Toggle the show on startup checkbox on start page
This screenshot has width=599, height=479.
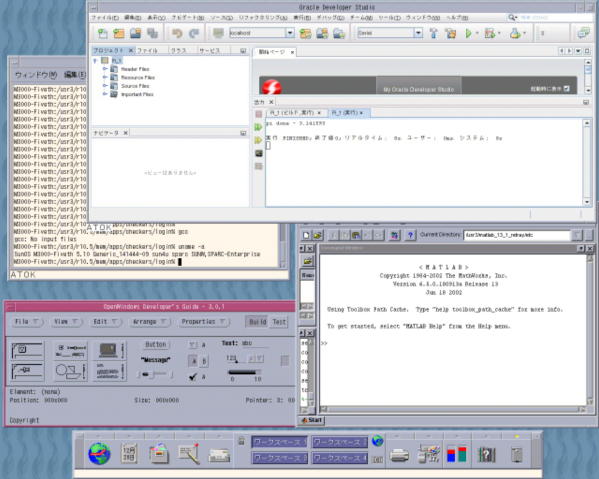click(566, 89)
